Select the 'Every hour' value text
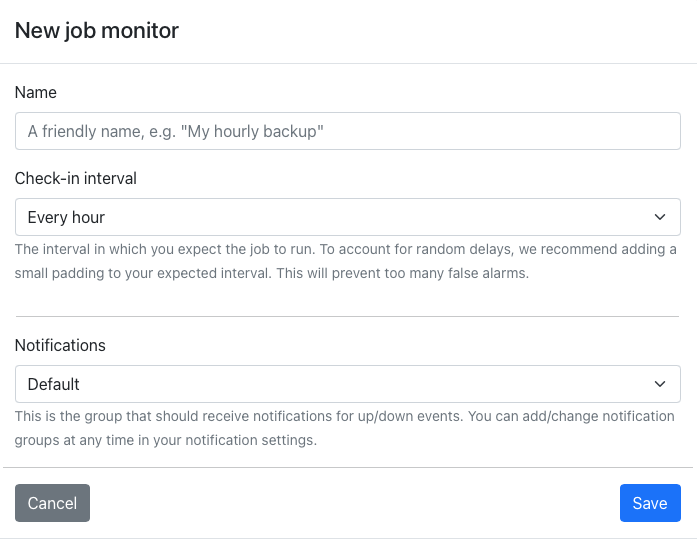This screenshot has height=545, width=697. point(66,217)
